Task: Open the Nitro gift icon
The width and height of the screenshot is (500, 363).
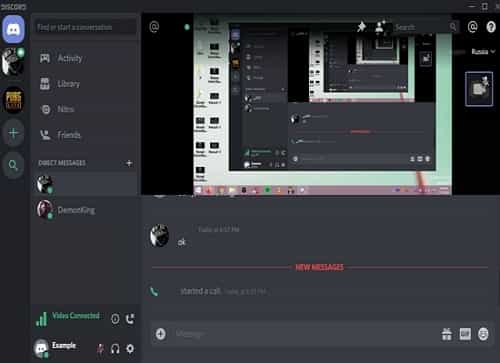Action: click(447, 334)
